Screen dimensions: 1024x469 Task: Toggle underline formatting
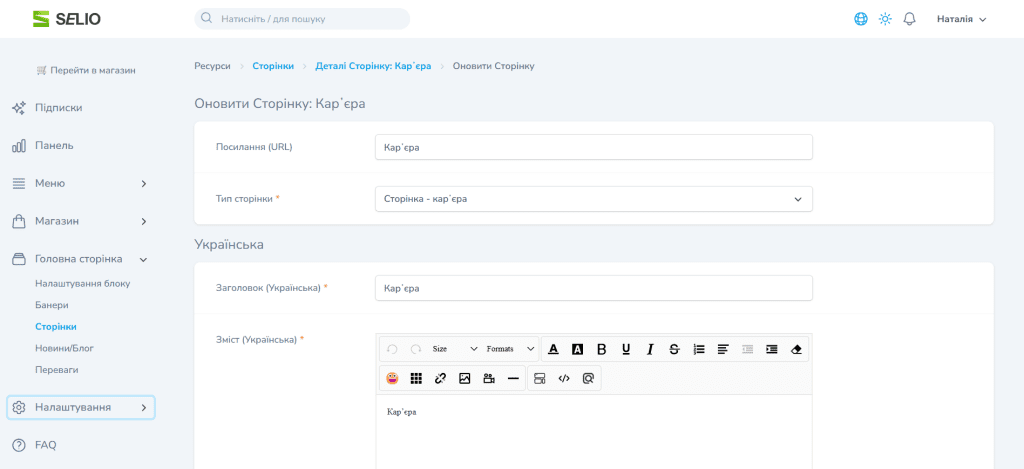[626, 349]
